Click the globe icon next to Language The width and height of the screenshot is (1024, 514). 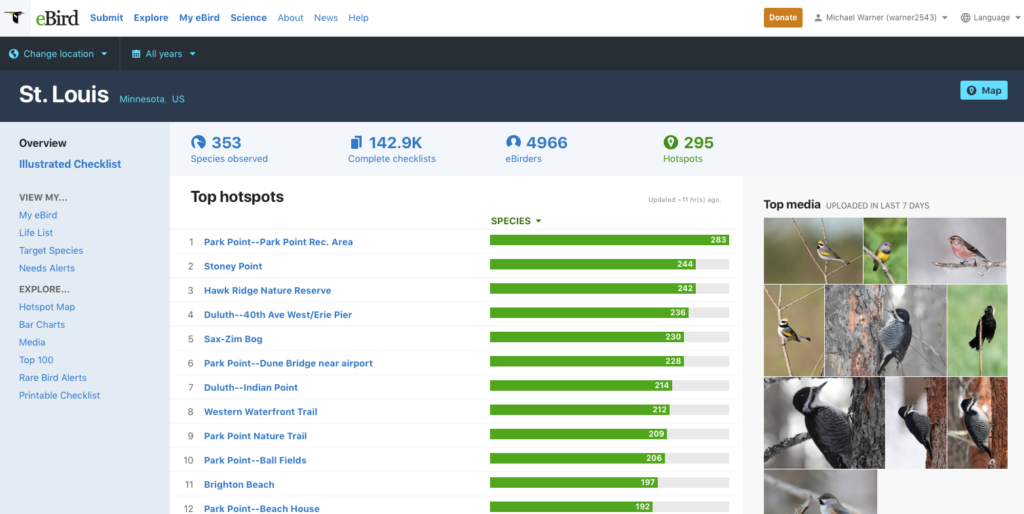coord(965,18)
